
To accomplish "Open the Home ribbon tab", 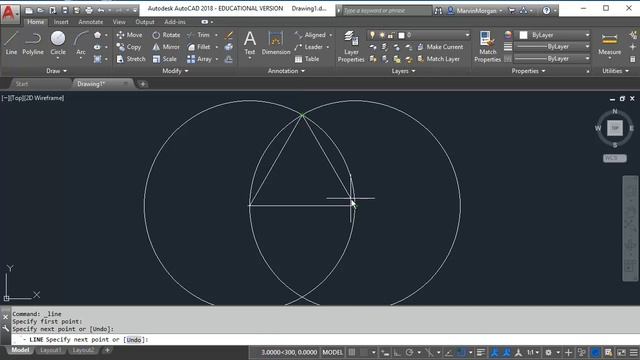I will [36, 22].
